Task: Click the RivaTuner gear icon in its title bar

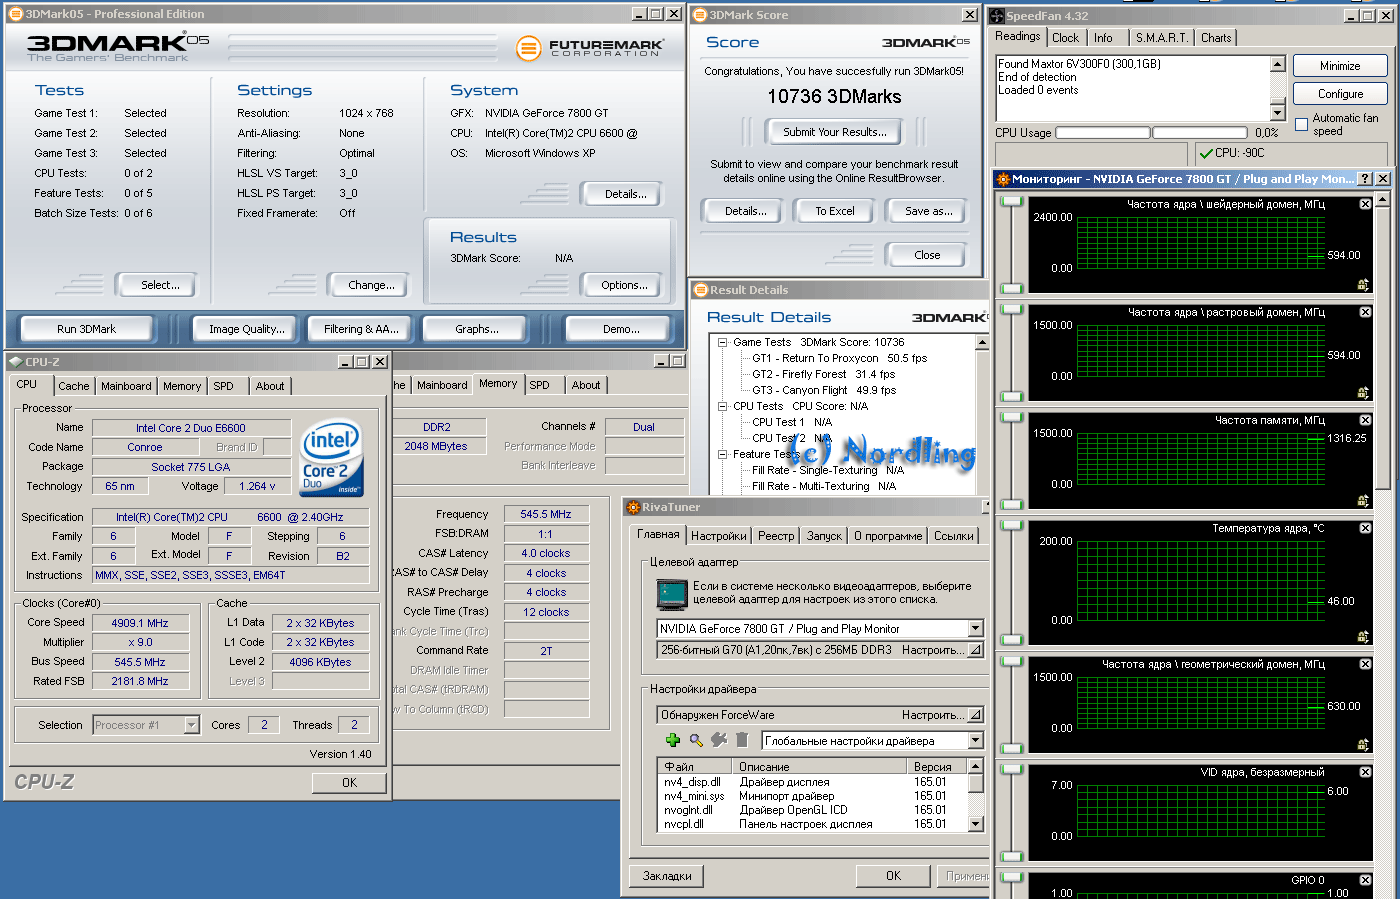Action: (x=633, y=507)
